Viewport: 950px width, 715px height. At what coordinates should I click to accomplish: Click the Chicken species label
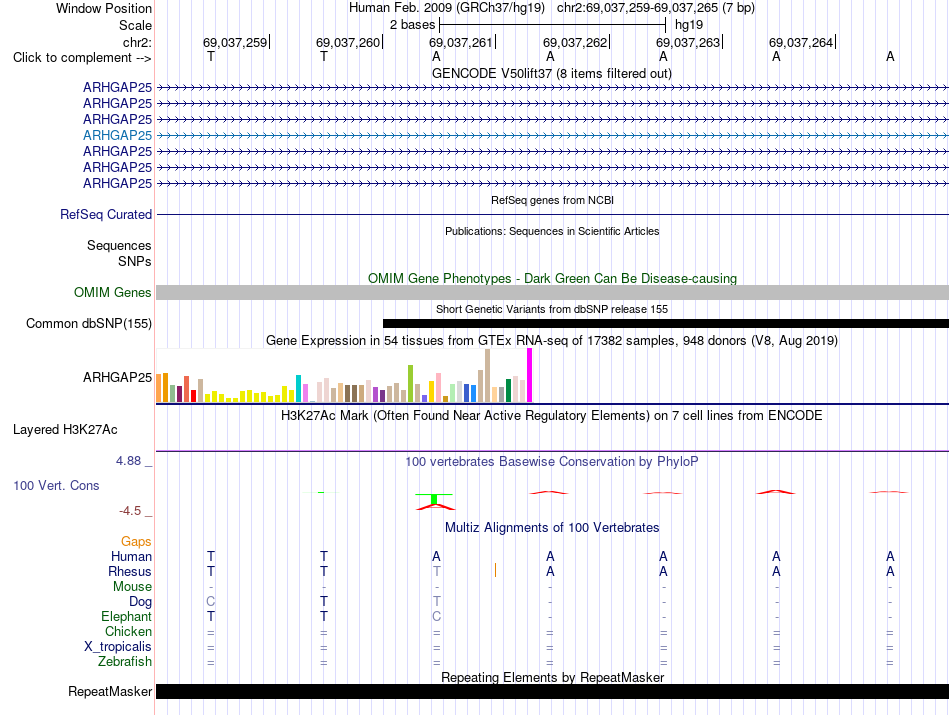click(x=128, y=631)
